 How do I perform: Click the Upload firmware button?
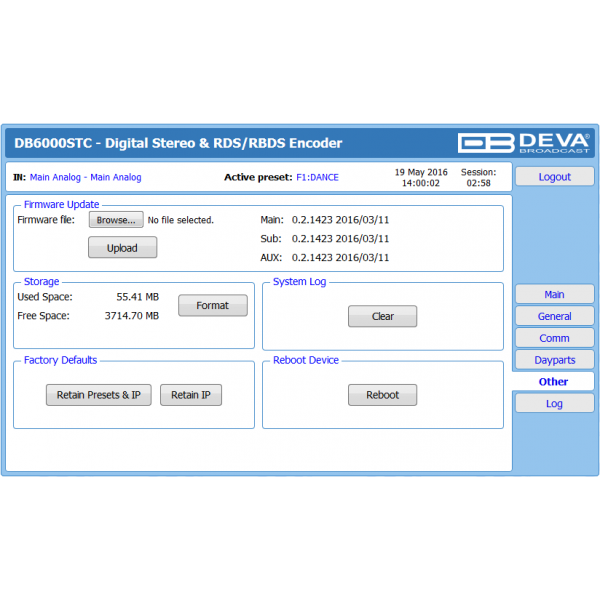coord(122,248)
